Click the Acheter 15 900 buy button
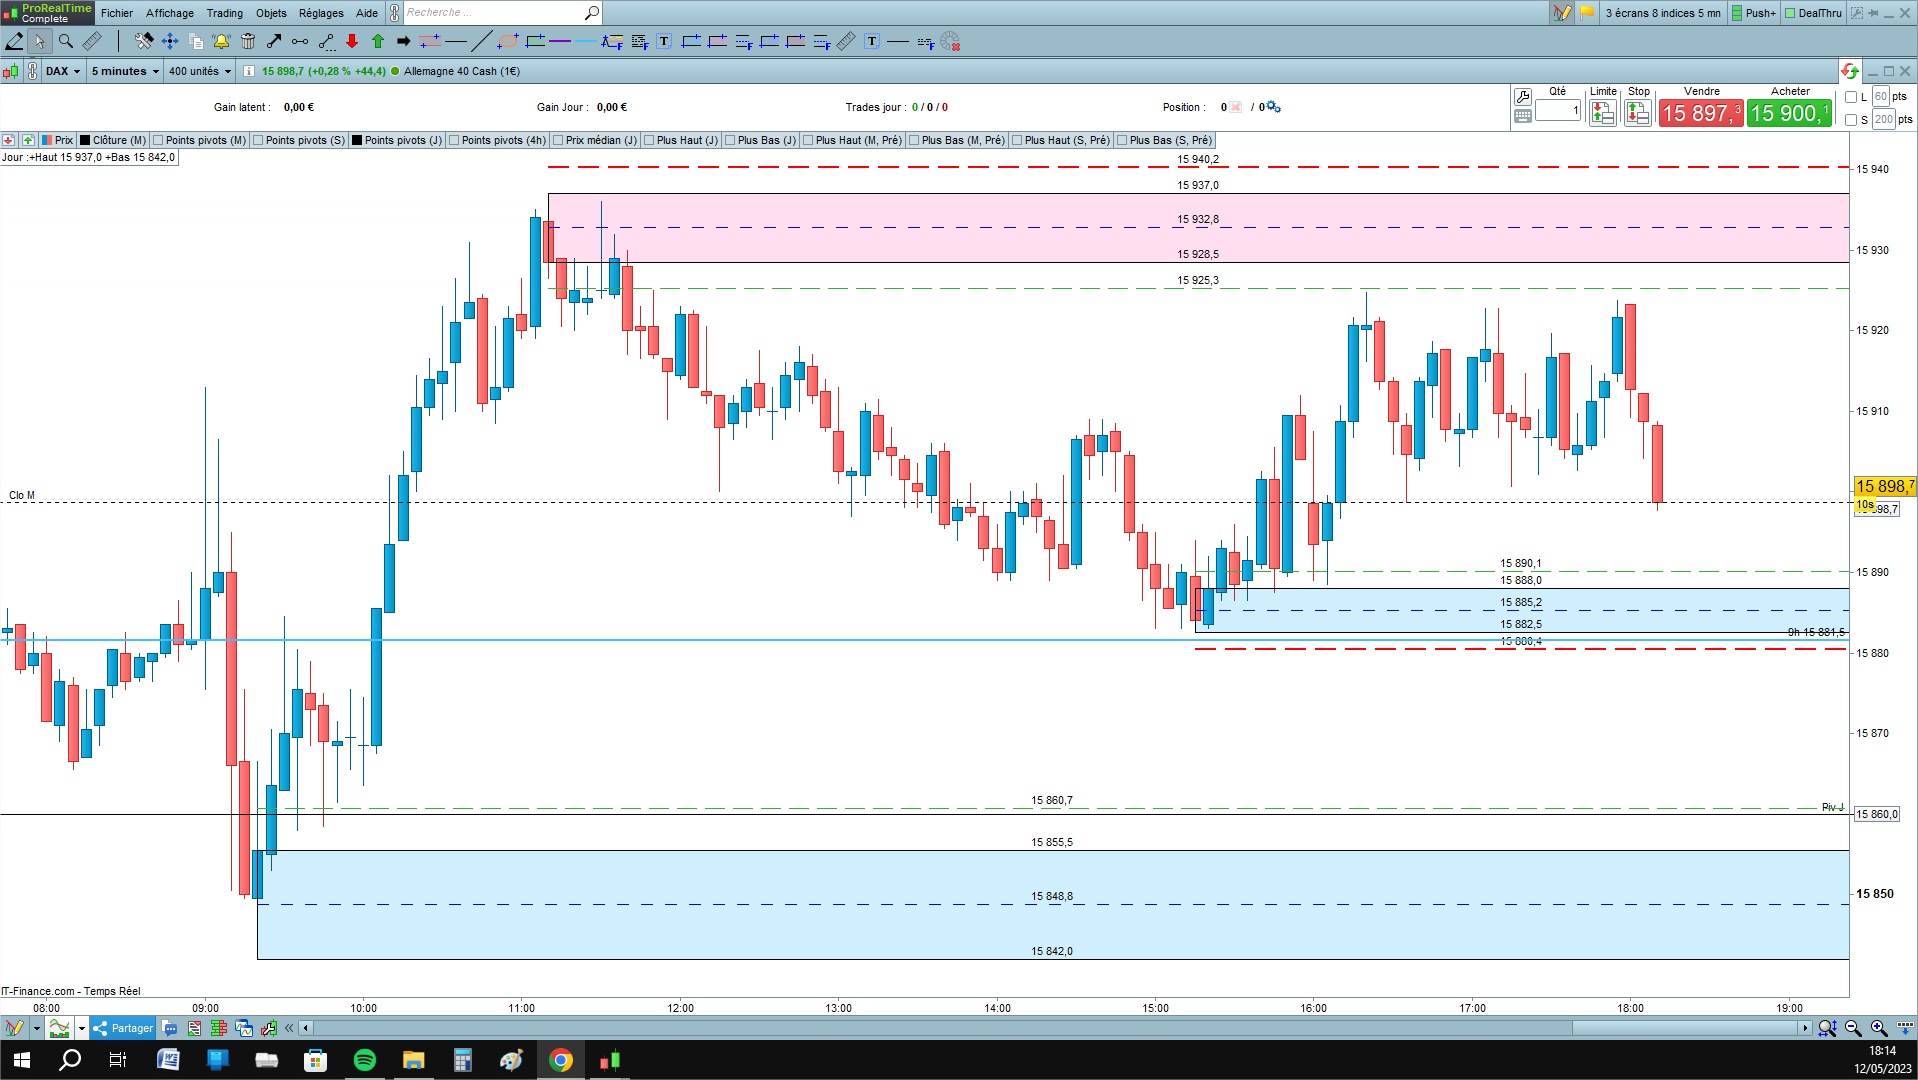 pyautogui.click(x=1789, y=113)
